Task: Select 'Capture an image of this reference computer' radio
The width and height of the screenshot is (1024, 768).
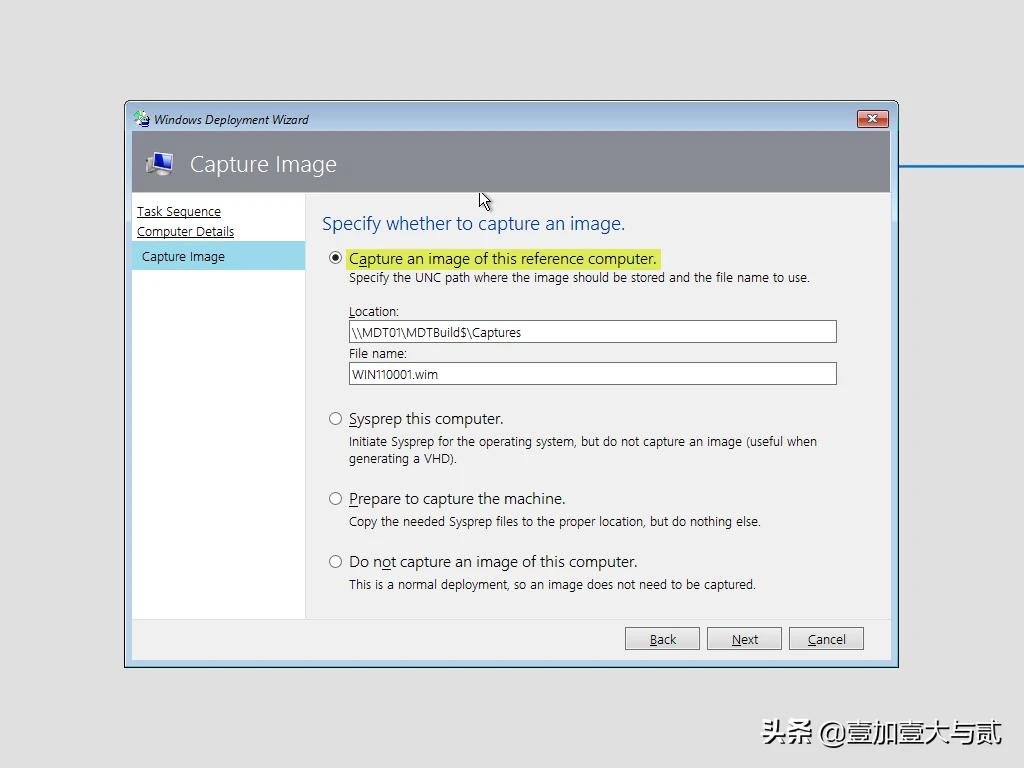Action: coord(335,258)
